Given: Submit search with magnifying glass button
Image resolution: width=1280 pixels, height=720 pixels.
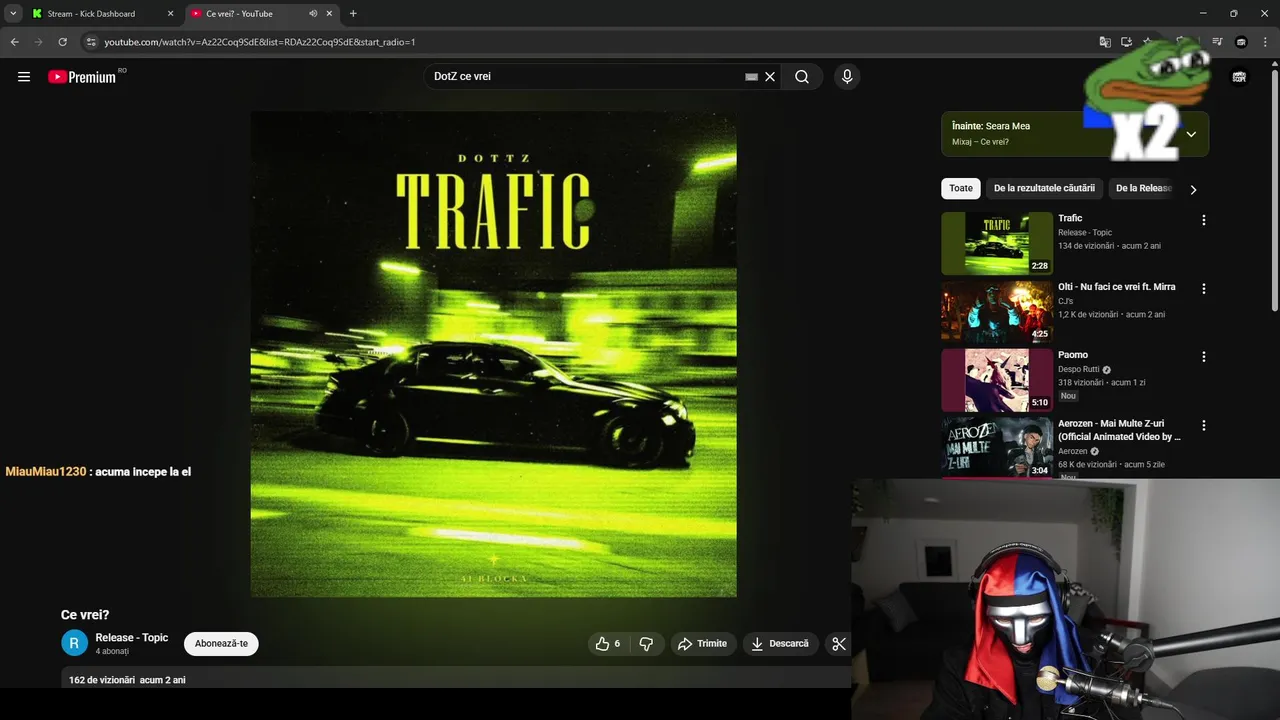Looking at the screenshot, I should 802,77.
